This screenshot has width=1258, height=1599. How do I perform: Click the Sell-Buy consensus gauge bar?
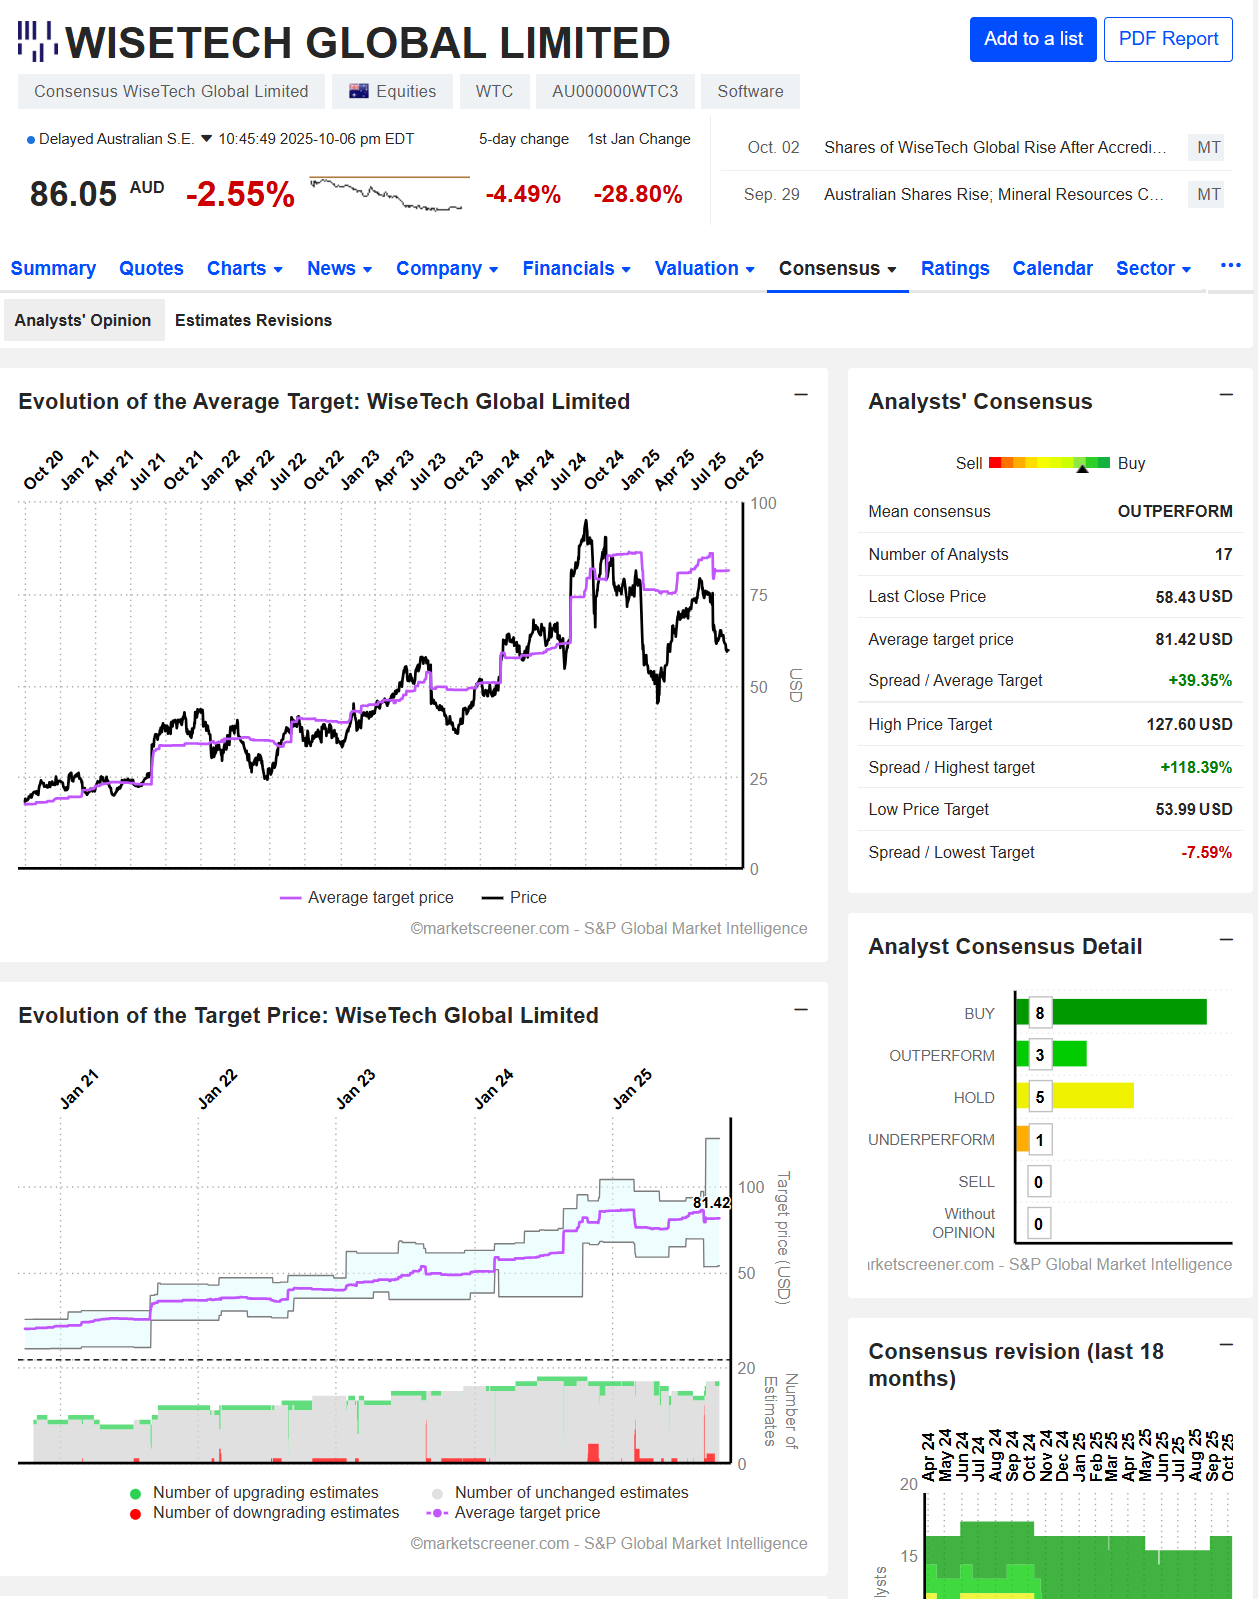click(x=1049, y=463)
